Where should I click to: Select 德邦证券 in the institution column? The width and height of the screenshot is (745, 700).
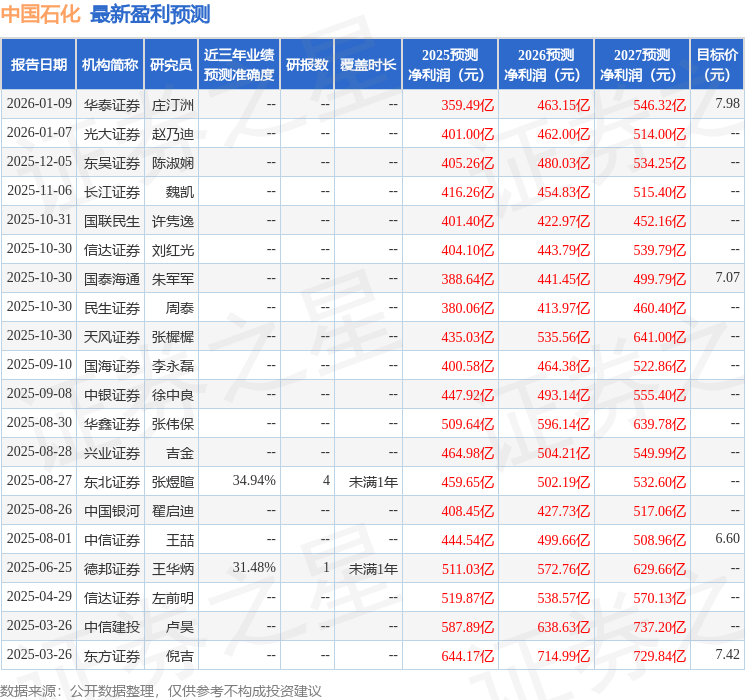coord(111,569)
